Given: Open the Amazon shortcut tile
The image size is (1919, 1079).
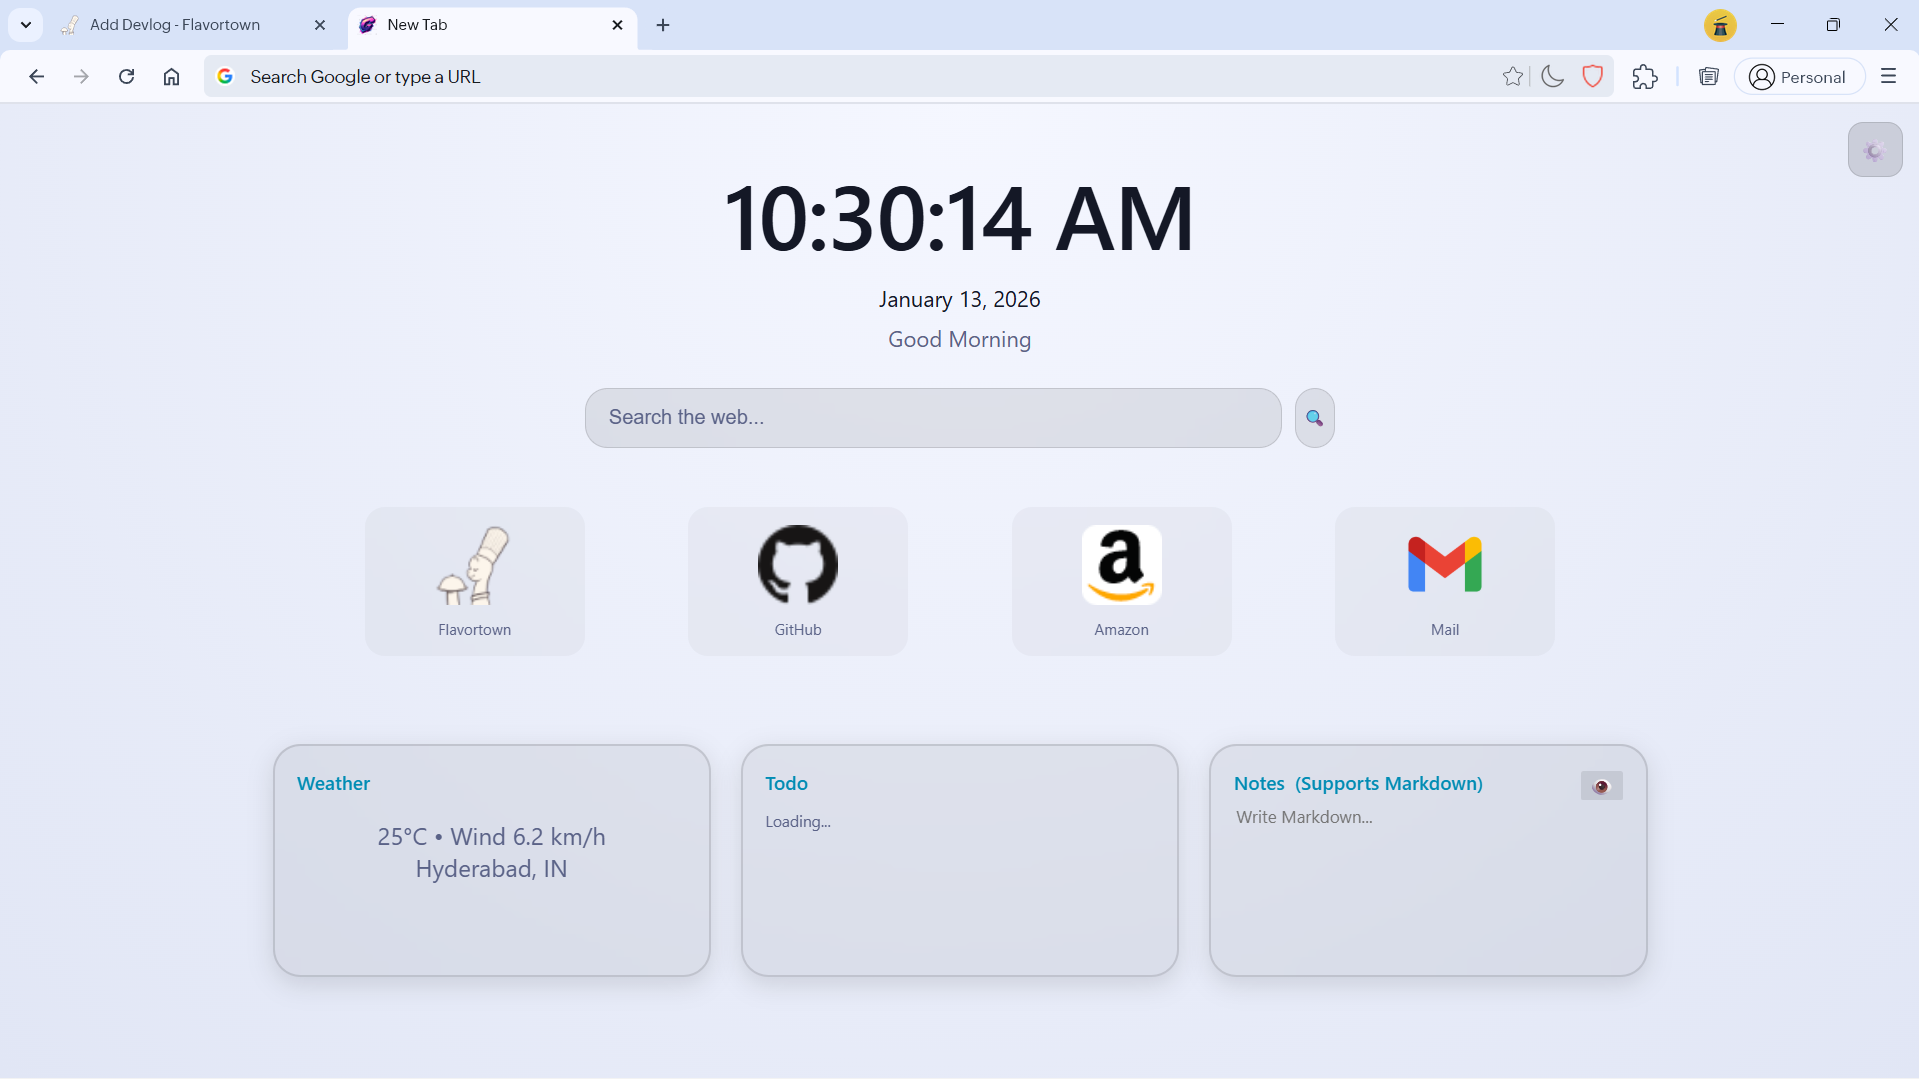Looking at the screenshot, I should coord(1121,581).
